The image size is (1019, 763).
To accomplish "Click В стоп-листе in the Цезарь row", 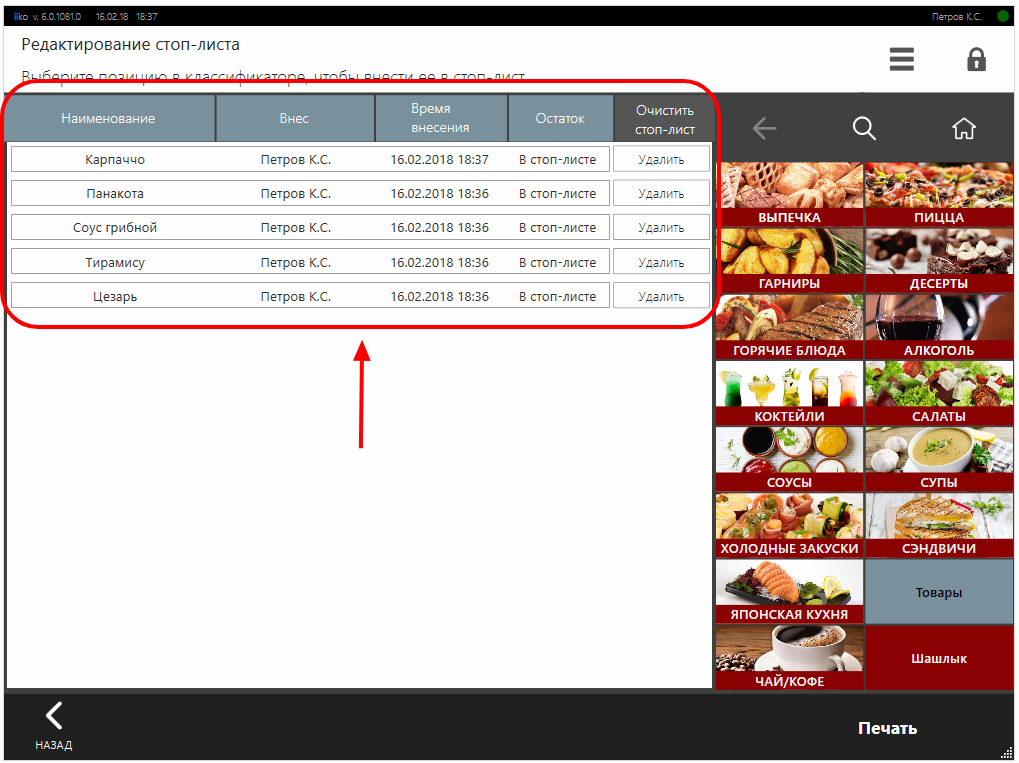I will pyautogui.click(x=558, y=296).
